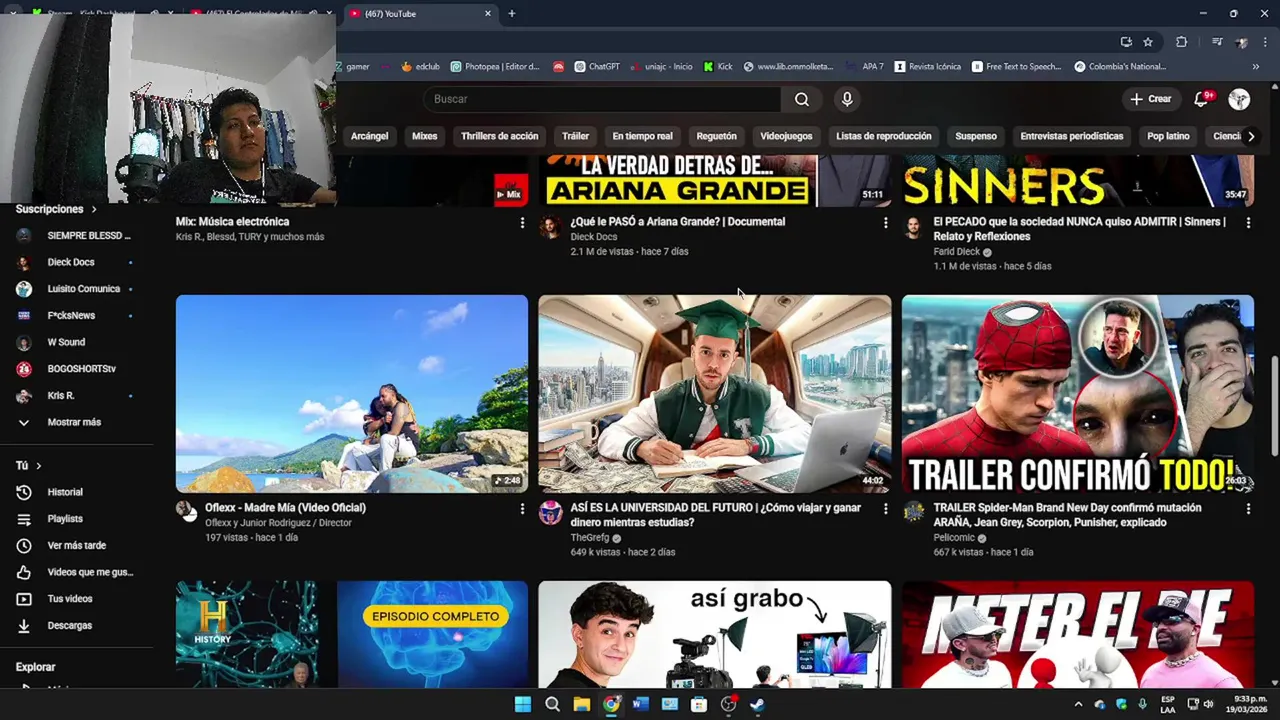Expand the Tú section chevron
This screenshot has height=720, width=1280.
pos(39,466)
